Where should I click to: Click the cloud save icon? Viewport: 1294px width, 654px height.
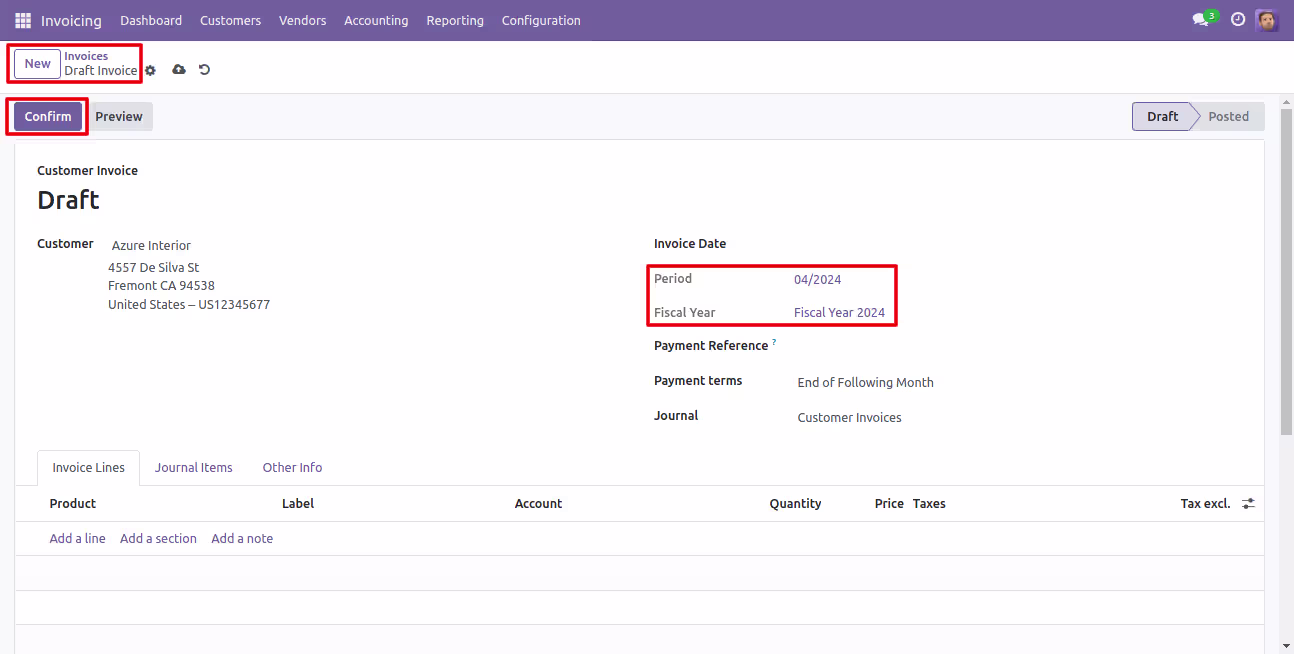[179, 70]
